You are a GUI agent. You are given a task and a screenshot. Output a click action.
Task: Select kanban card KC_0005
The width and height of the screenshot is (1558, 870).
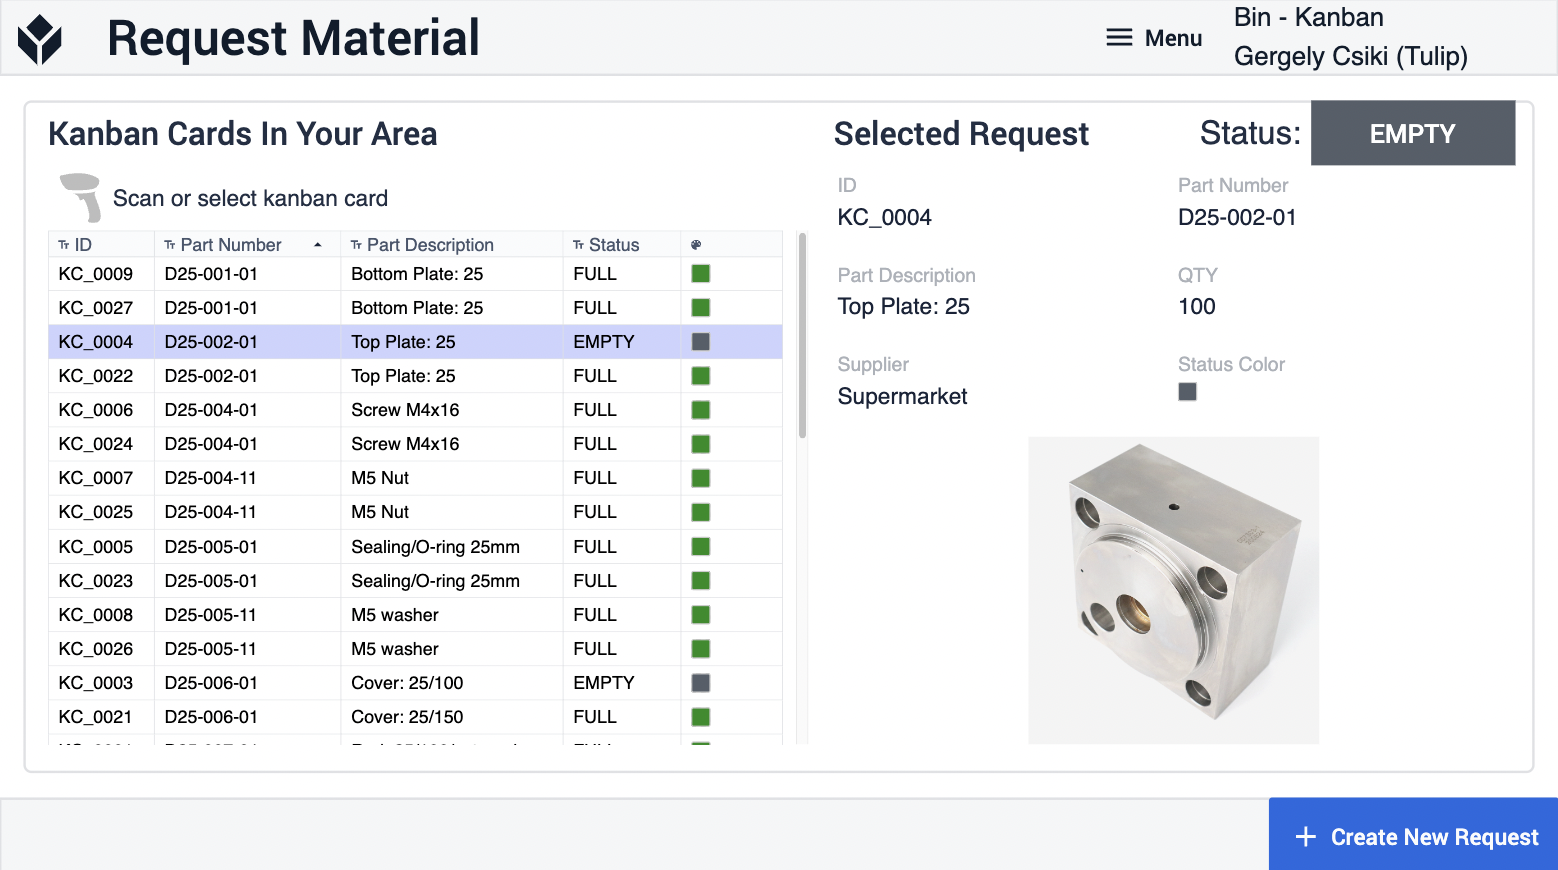[x=415, y=547]
